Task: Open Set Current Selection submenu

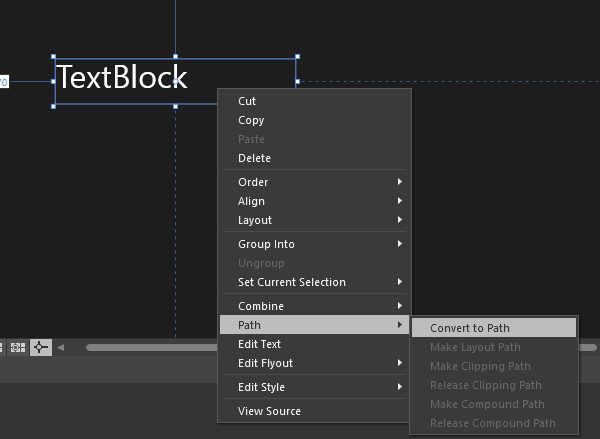Action: click(x=315, y=282)
